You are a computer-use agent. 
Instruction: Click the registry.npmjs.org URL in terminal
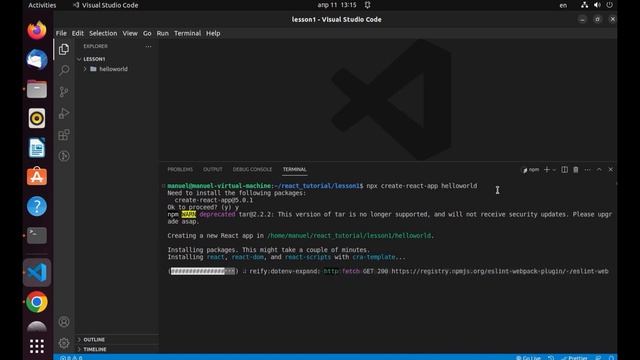coord(500,271)
